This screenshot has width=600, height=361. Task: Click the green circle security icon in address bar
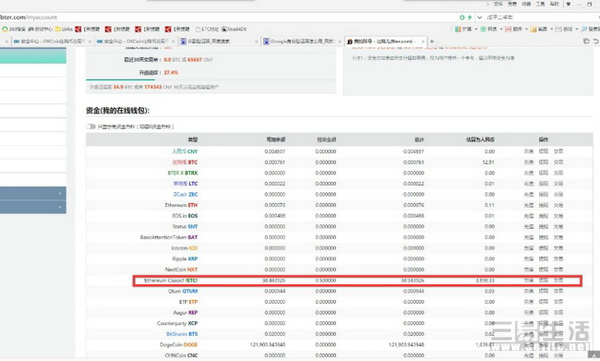462,17
